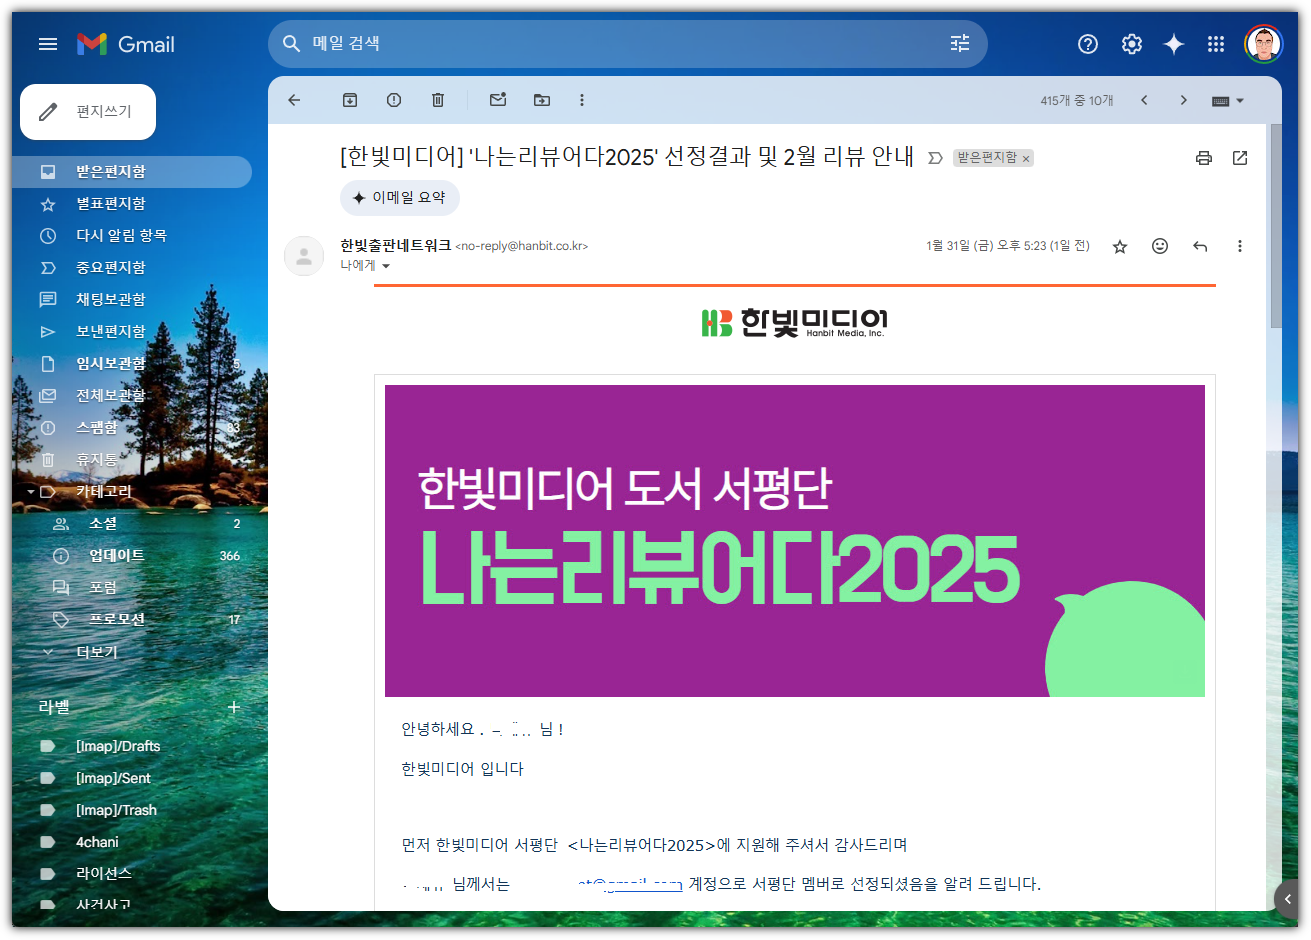This screenshot has height=940, width=1311.
Task: Open the account profile avatar
Action: pos(1264,44)
